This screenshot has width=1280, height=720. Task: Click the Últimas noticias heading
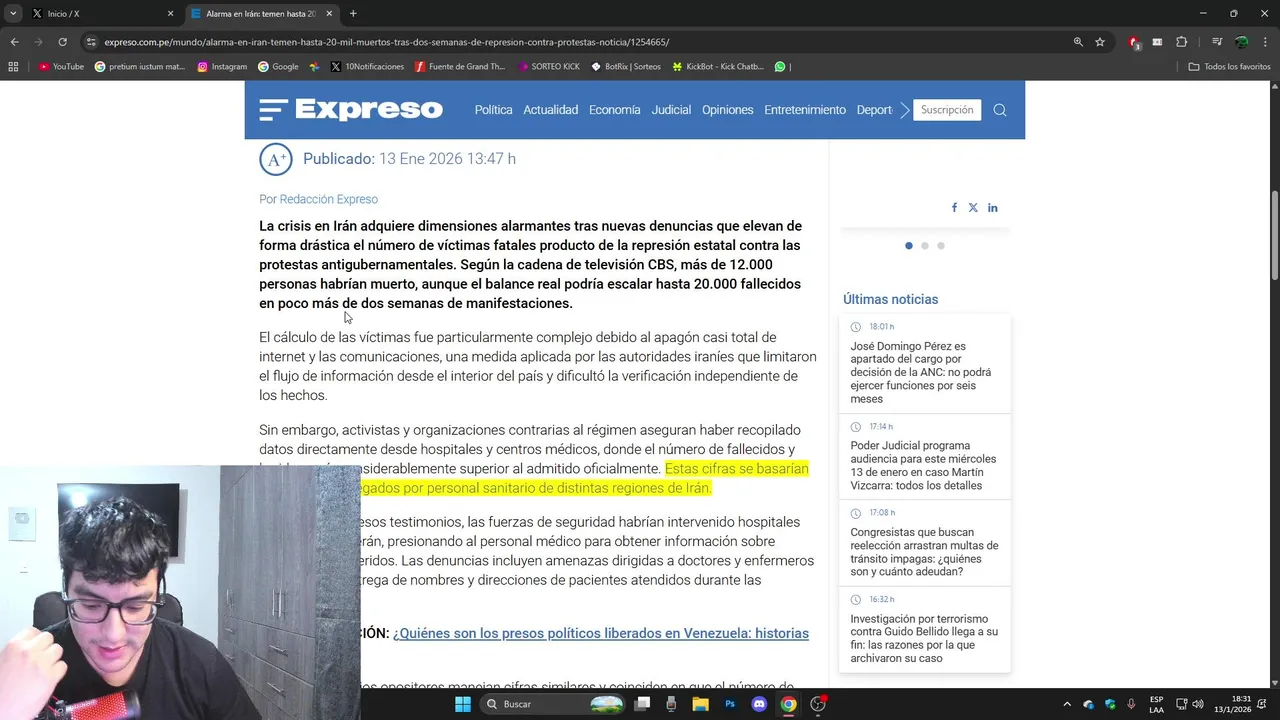890,299
